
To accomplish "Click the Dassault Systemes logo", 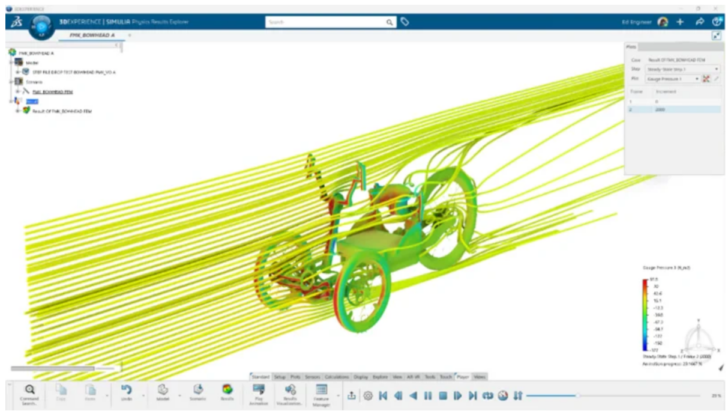I will 16,22.
